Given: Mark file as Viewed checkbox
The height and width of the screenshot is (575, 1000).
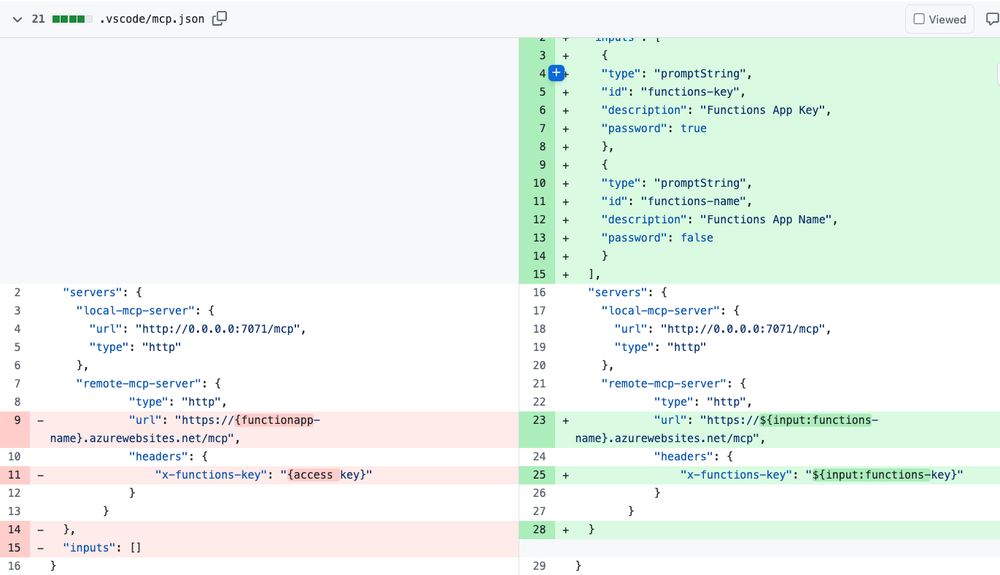Looking at the screenshot, I should tap(919, 19).
